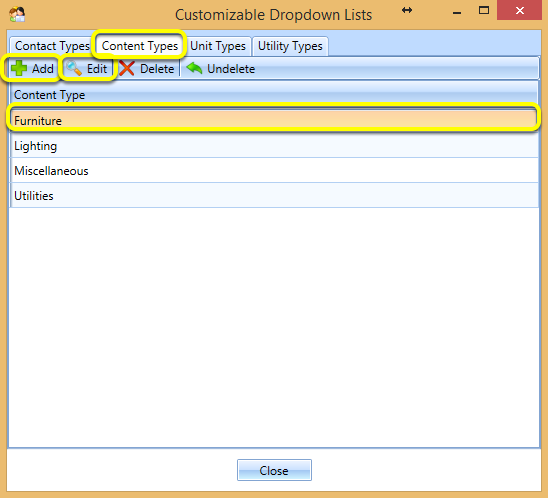
Task: Open the Utility Types tab
Action: [x=290, y=46]
